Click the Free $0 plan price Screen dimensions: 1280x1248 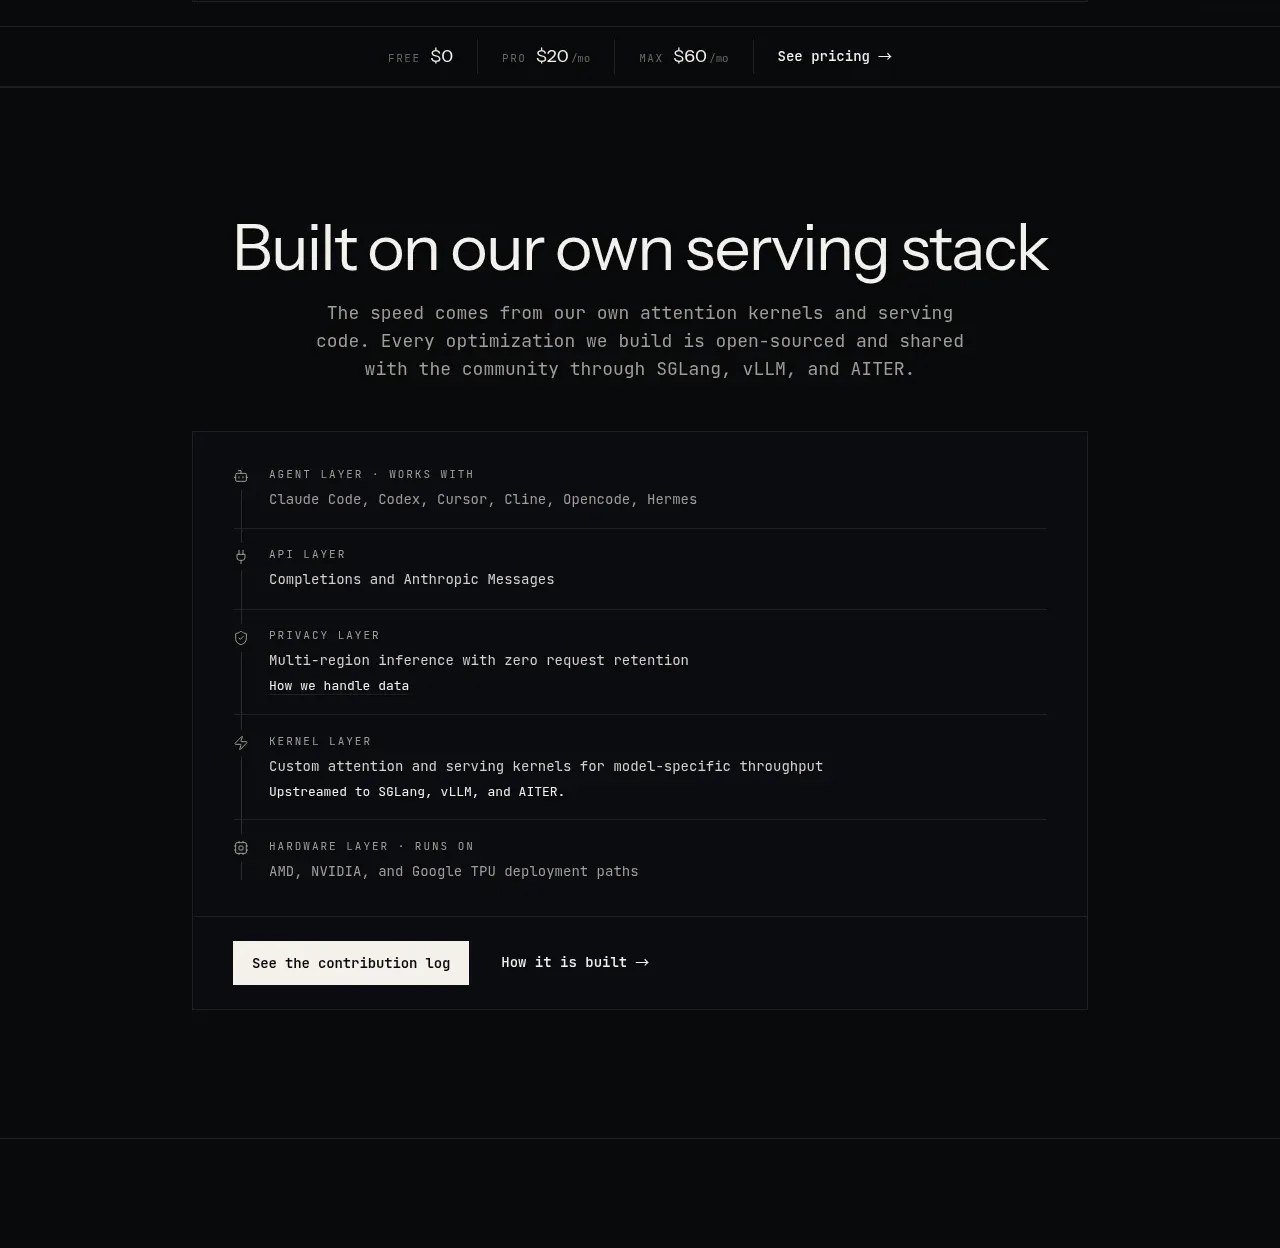420,57
